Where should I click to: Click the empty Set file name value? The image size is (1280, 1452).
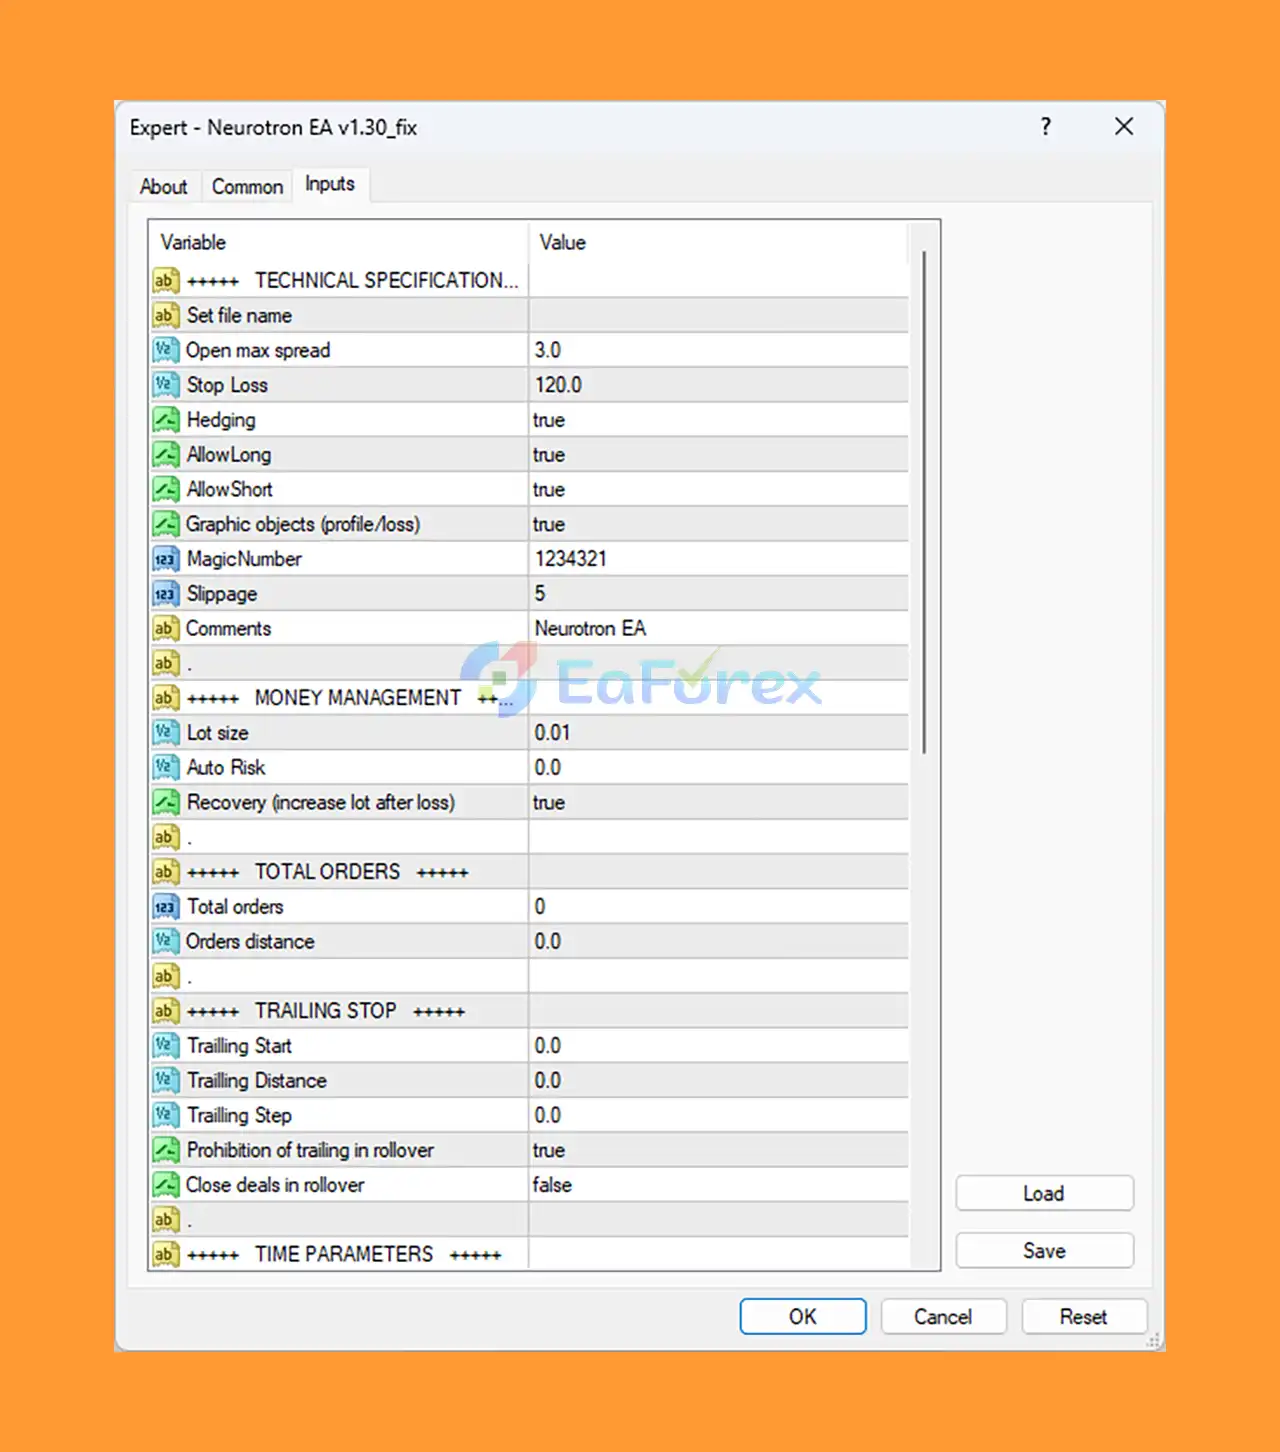[718, 315]
